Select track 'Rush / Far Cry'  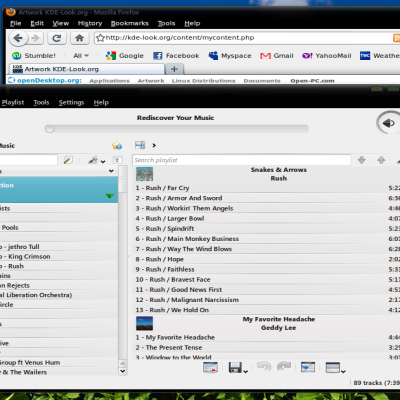pos(266,188)
